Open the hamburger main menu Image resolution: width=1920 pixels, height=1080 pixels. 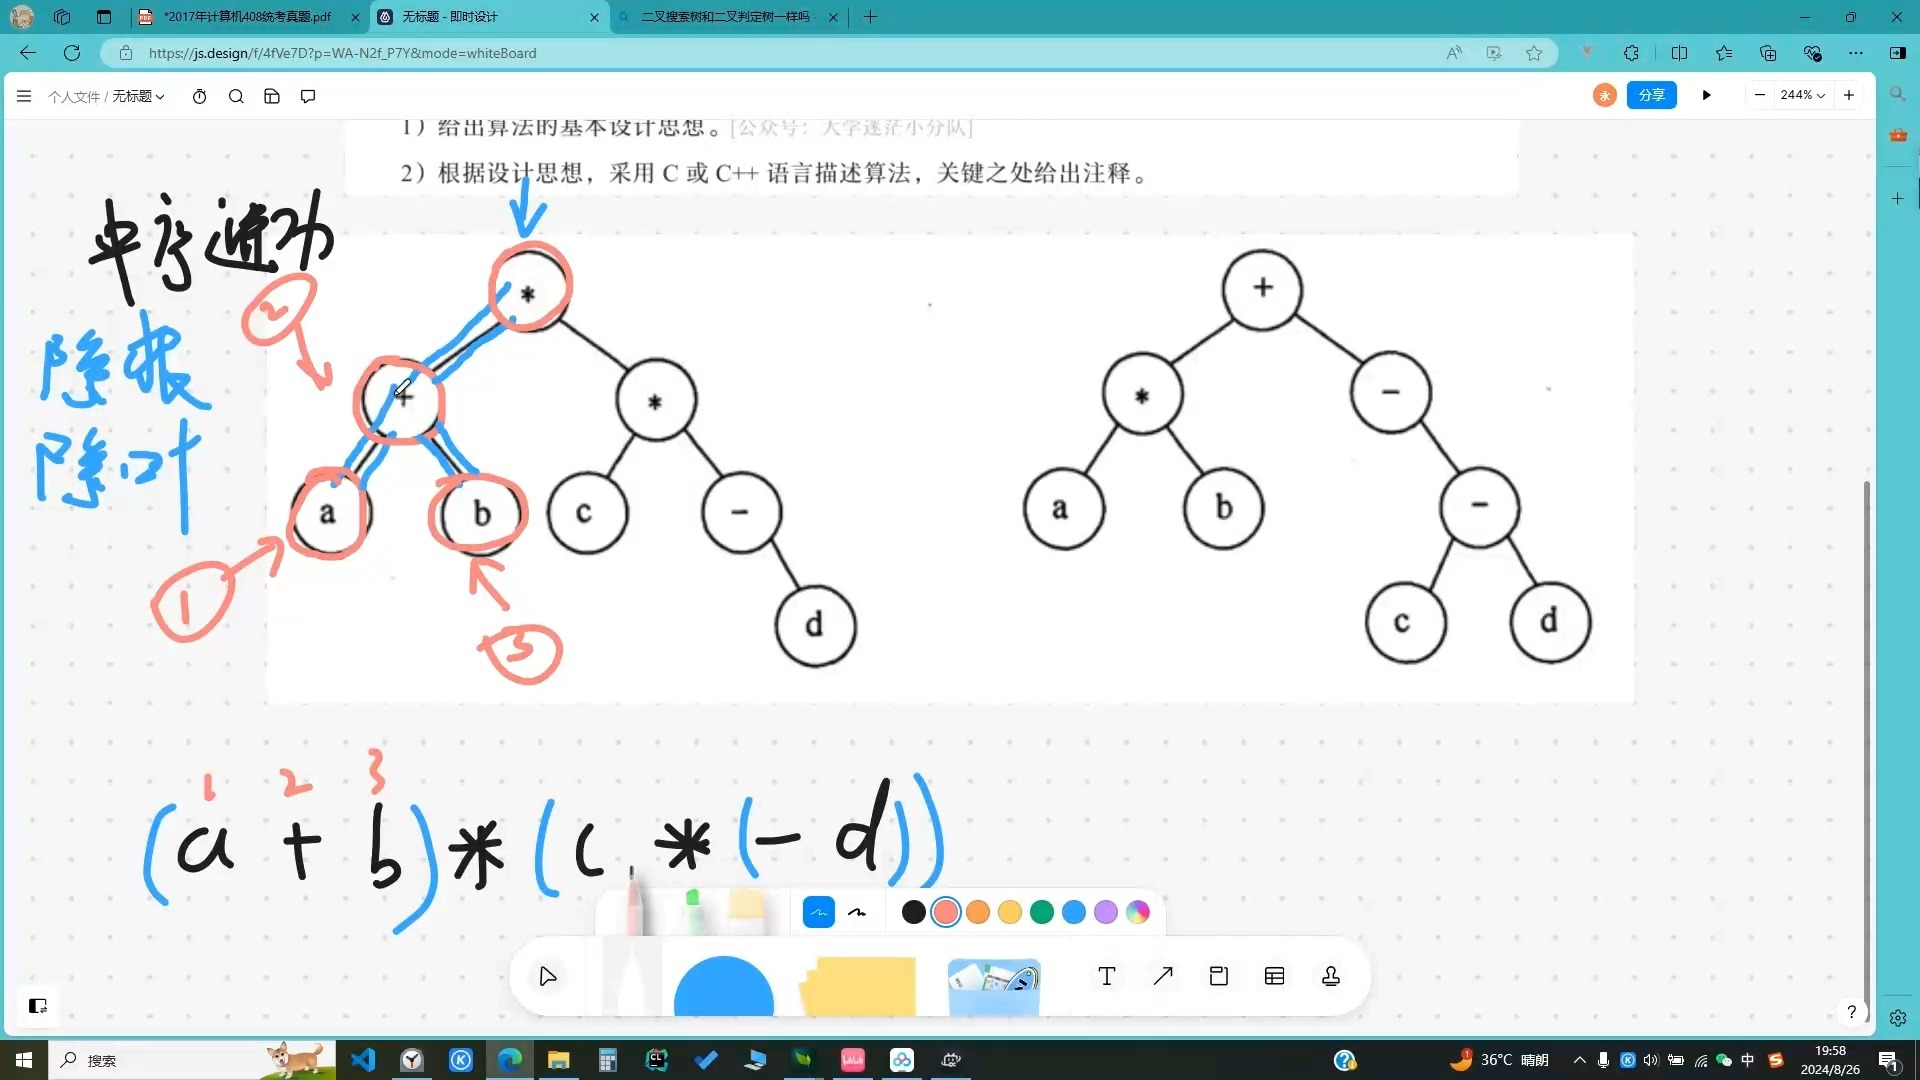coord(24,96)
